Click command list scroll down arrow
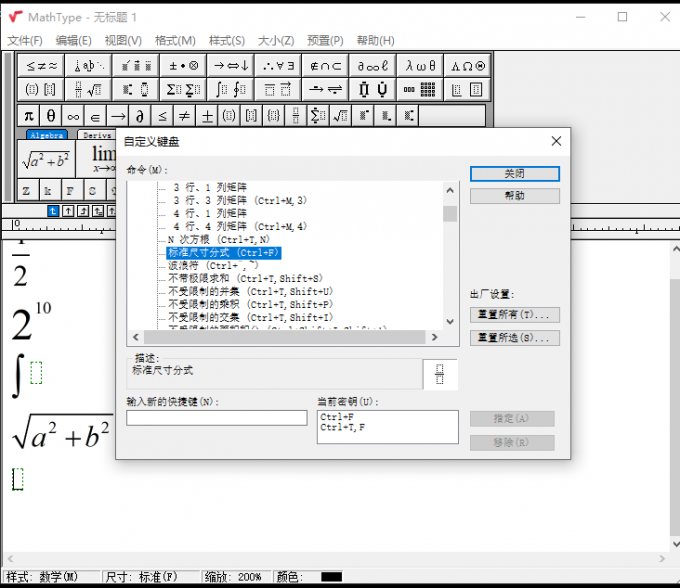This screenshot has height=588, width=680. point(450,322)
